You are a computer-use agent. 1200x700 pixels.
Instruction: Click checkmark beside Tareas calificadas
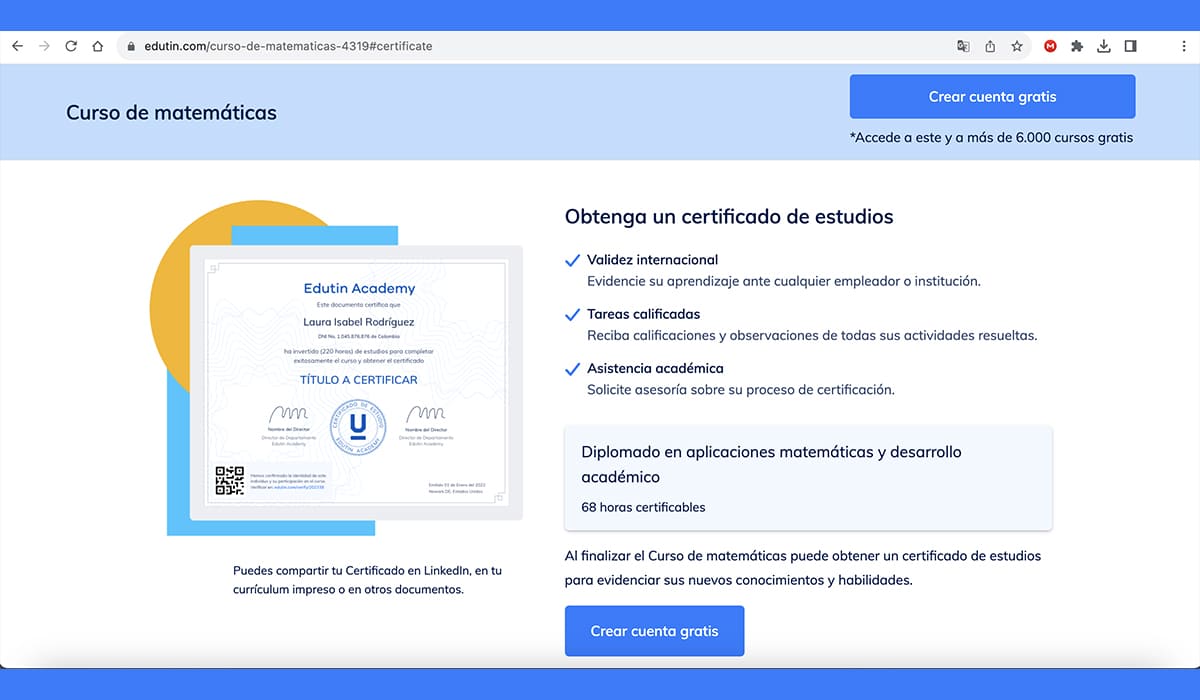point(573,315)
